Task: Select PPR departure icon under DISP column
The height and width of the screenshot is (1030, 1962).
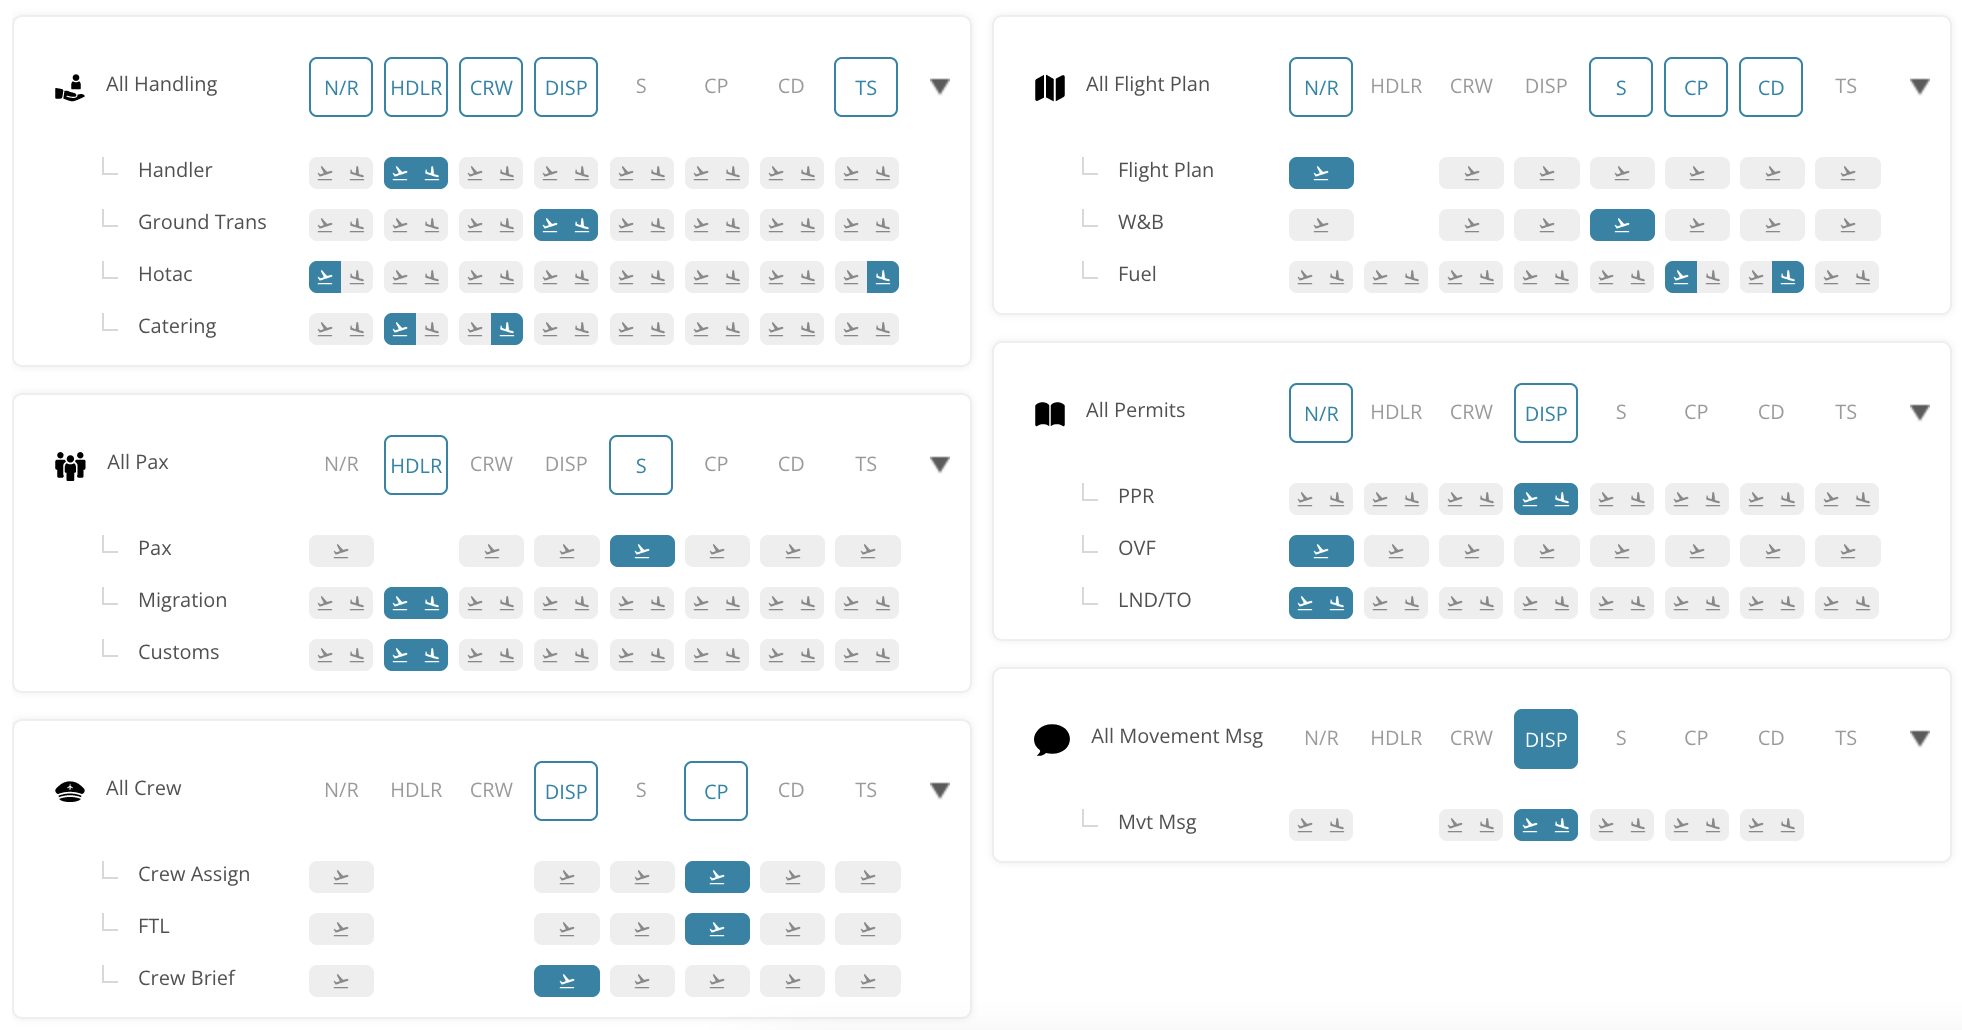Action: click(1530, 499)
